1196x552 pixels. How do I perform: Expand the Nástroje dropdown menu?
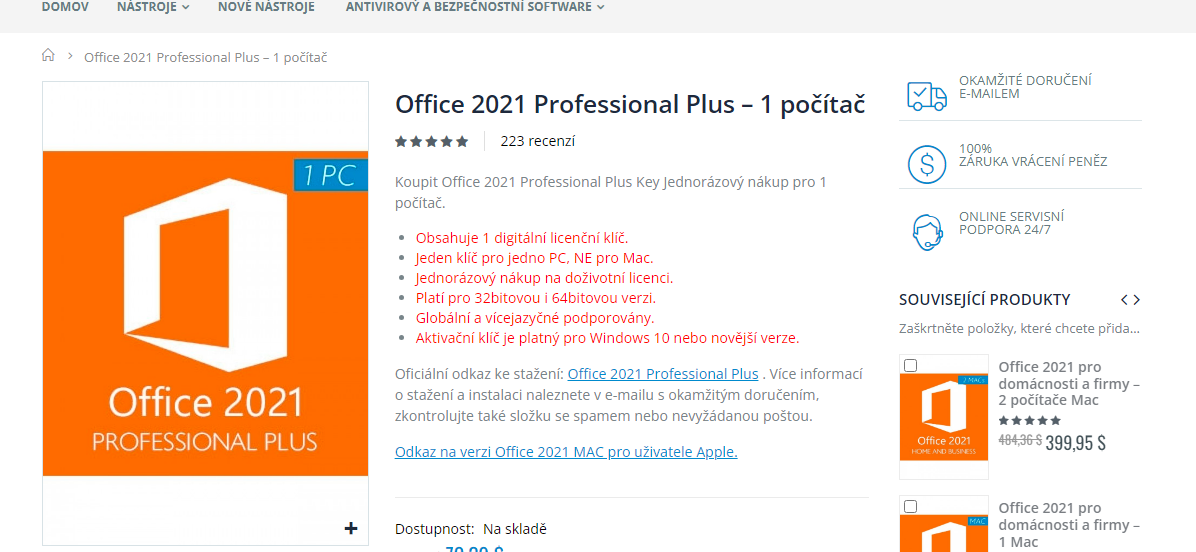(153, 7)
